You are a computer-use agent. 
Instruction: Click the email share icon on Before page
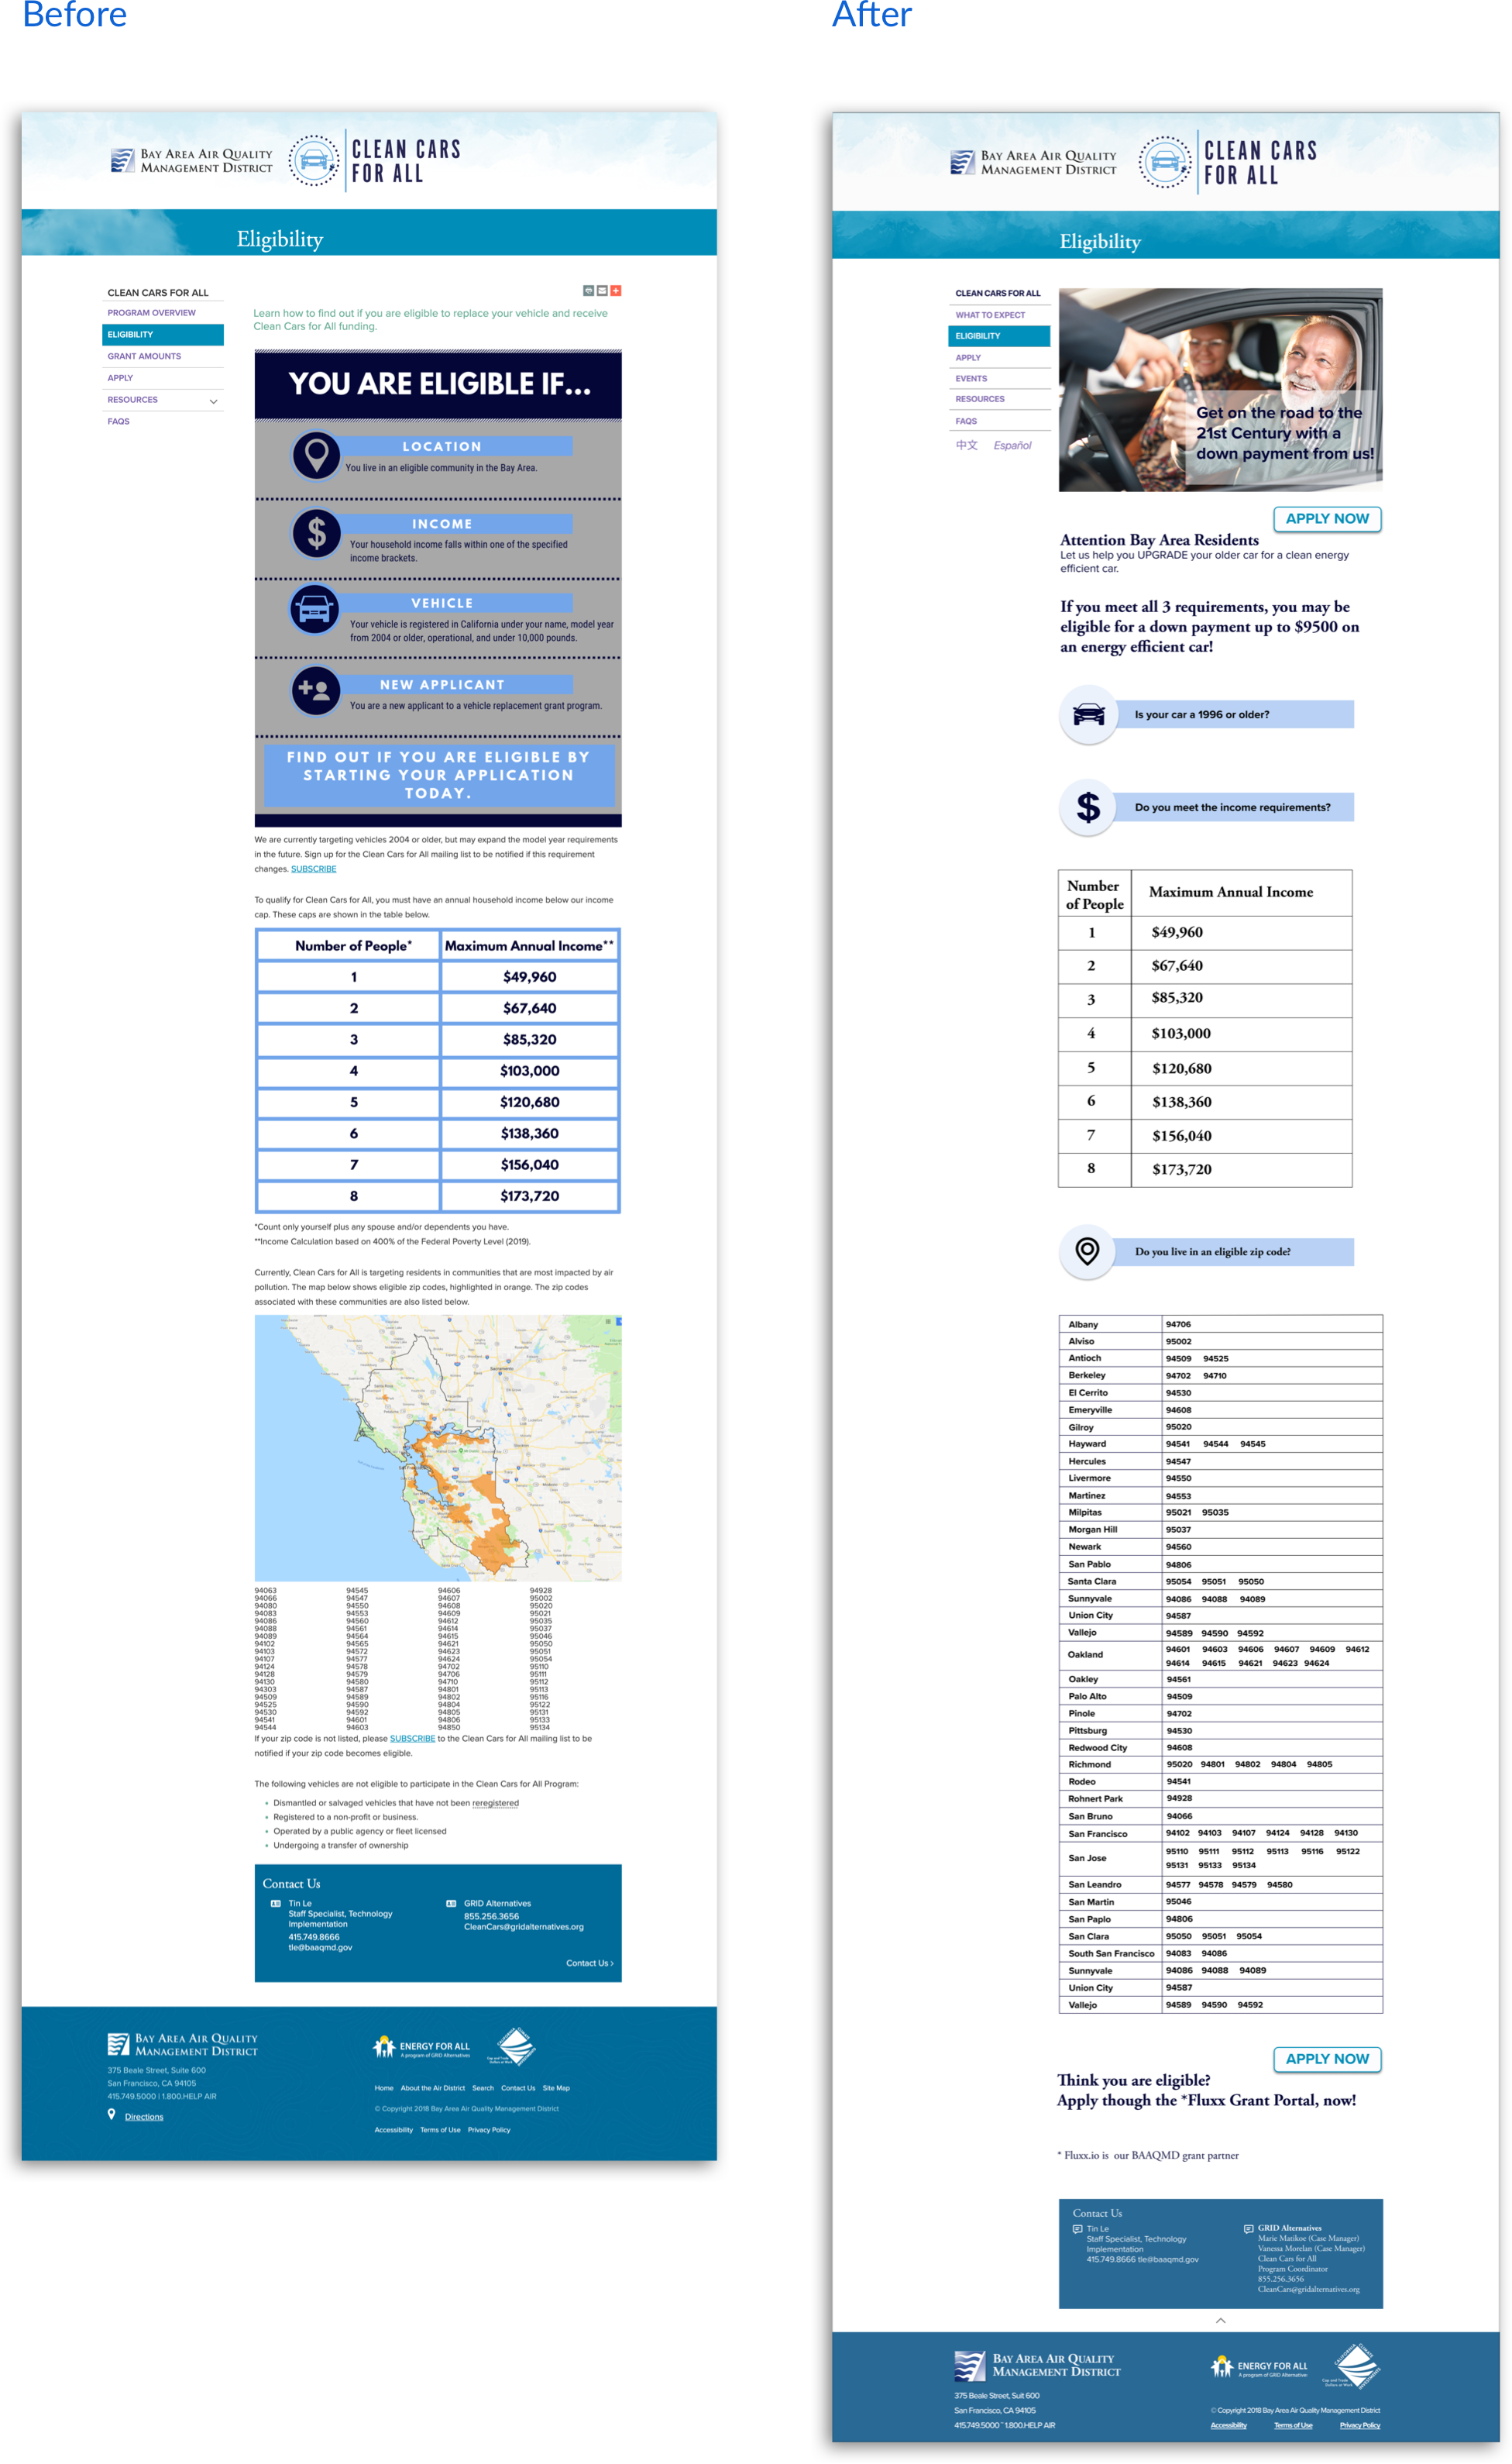[x=602, y=291]
